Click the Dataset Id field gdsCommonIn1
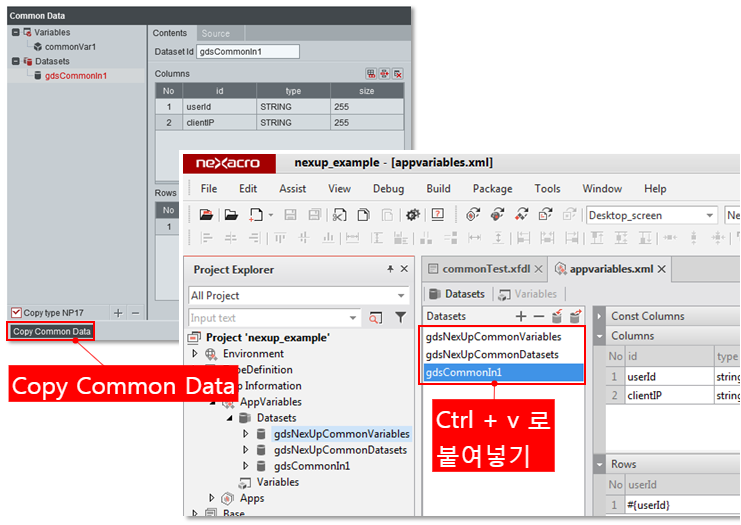 248,52
